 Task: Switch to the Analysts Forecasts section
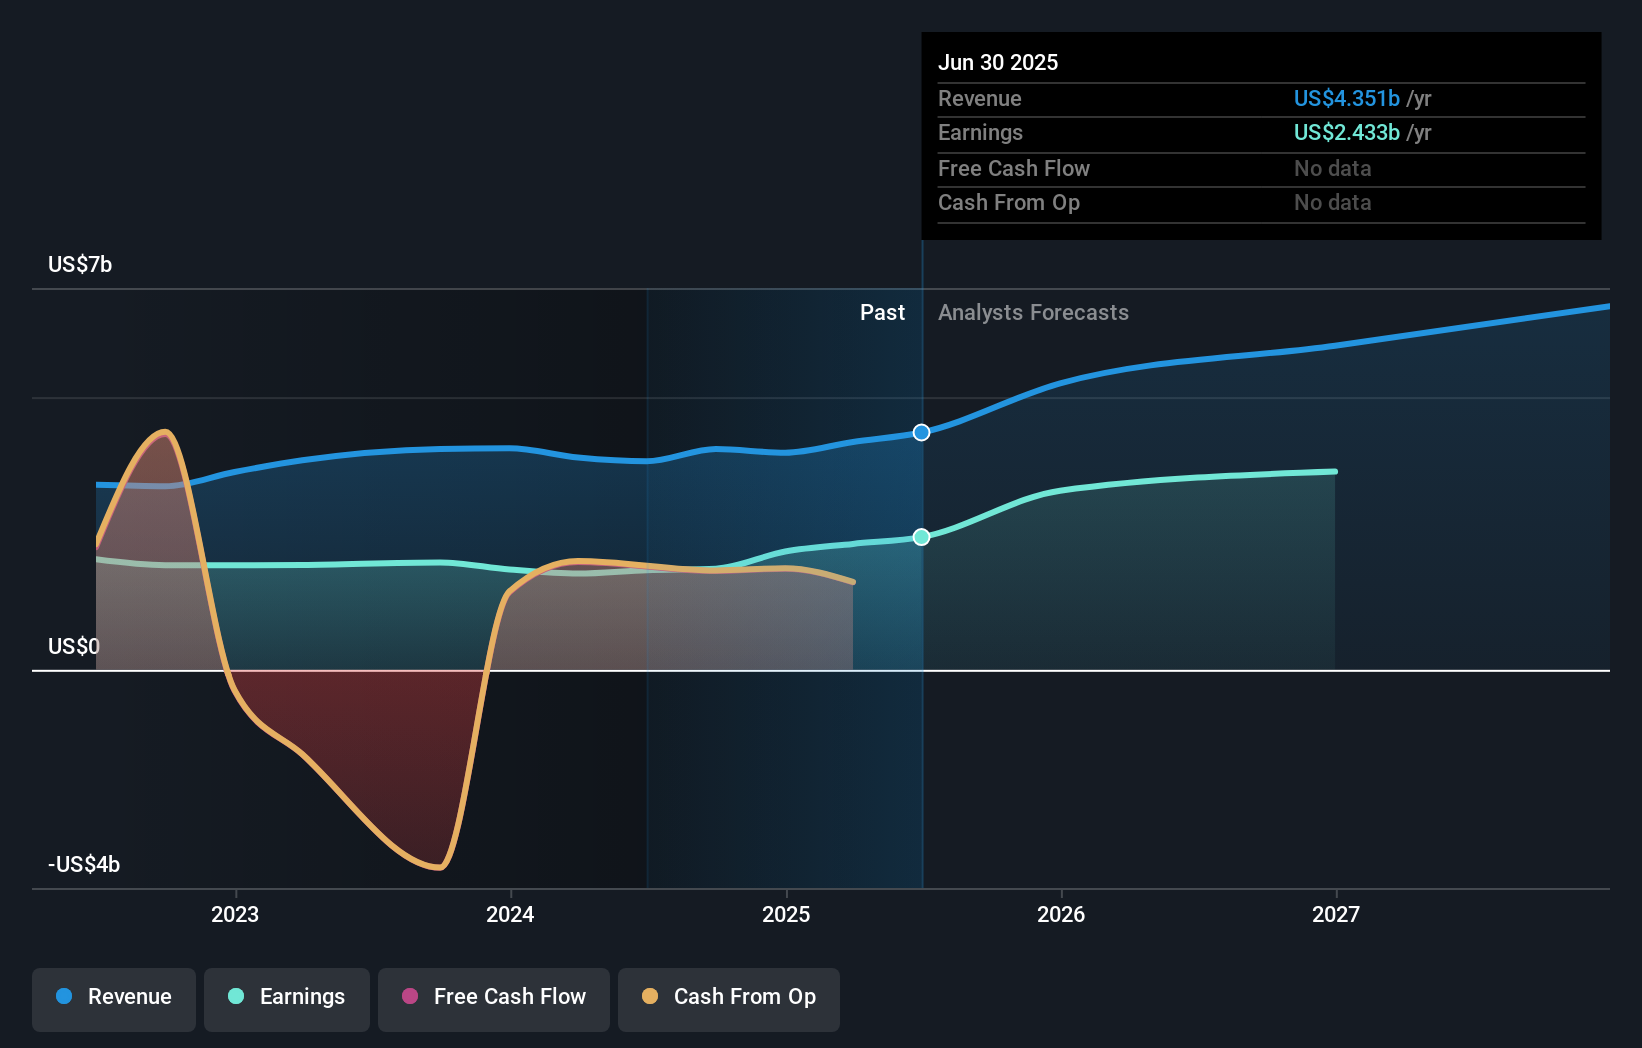coord(1033,312)
